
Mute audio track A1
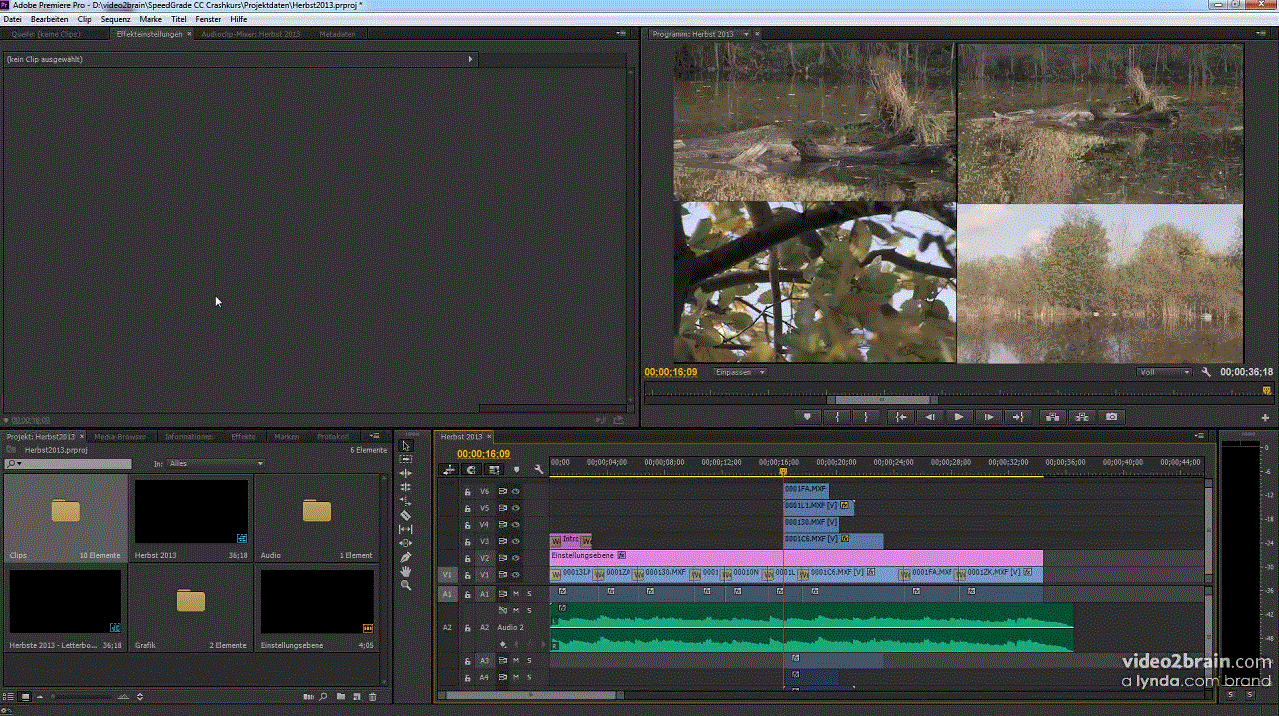(x=516, y=594)
